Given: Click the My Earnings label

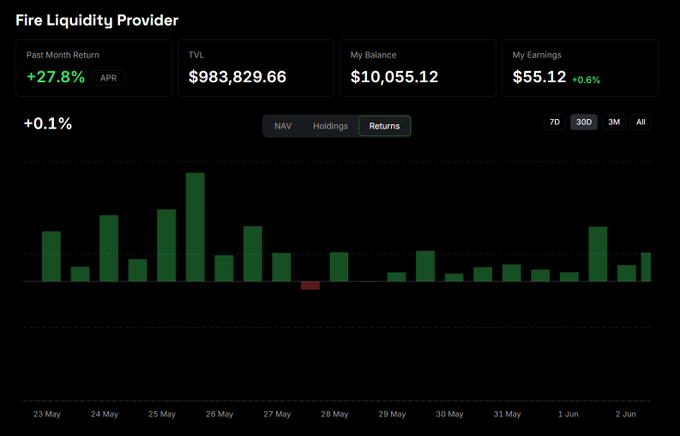Looking at the screenshot, I should coord(537,55).
